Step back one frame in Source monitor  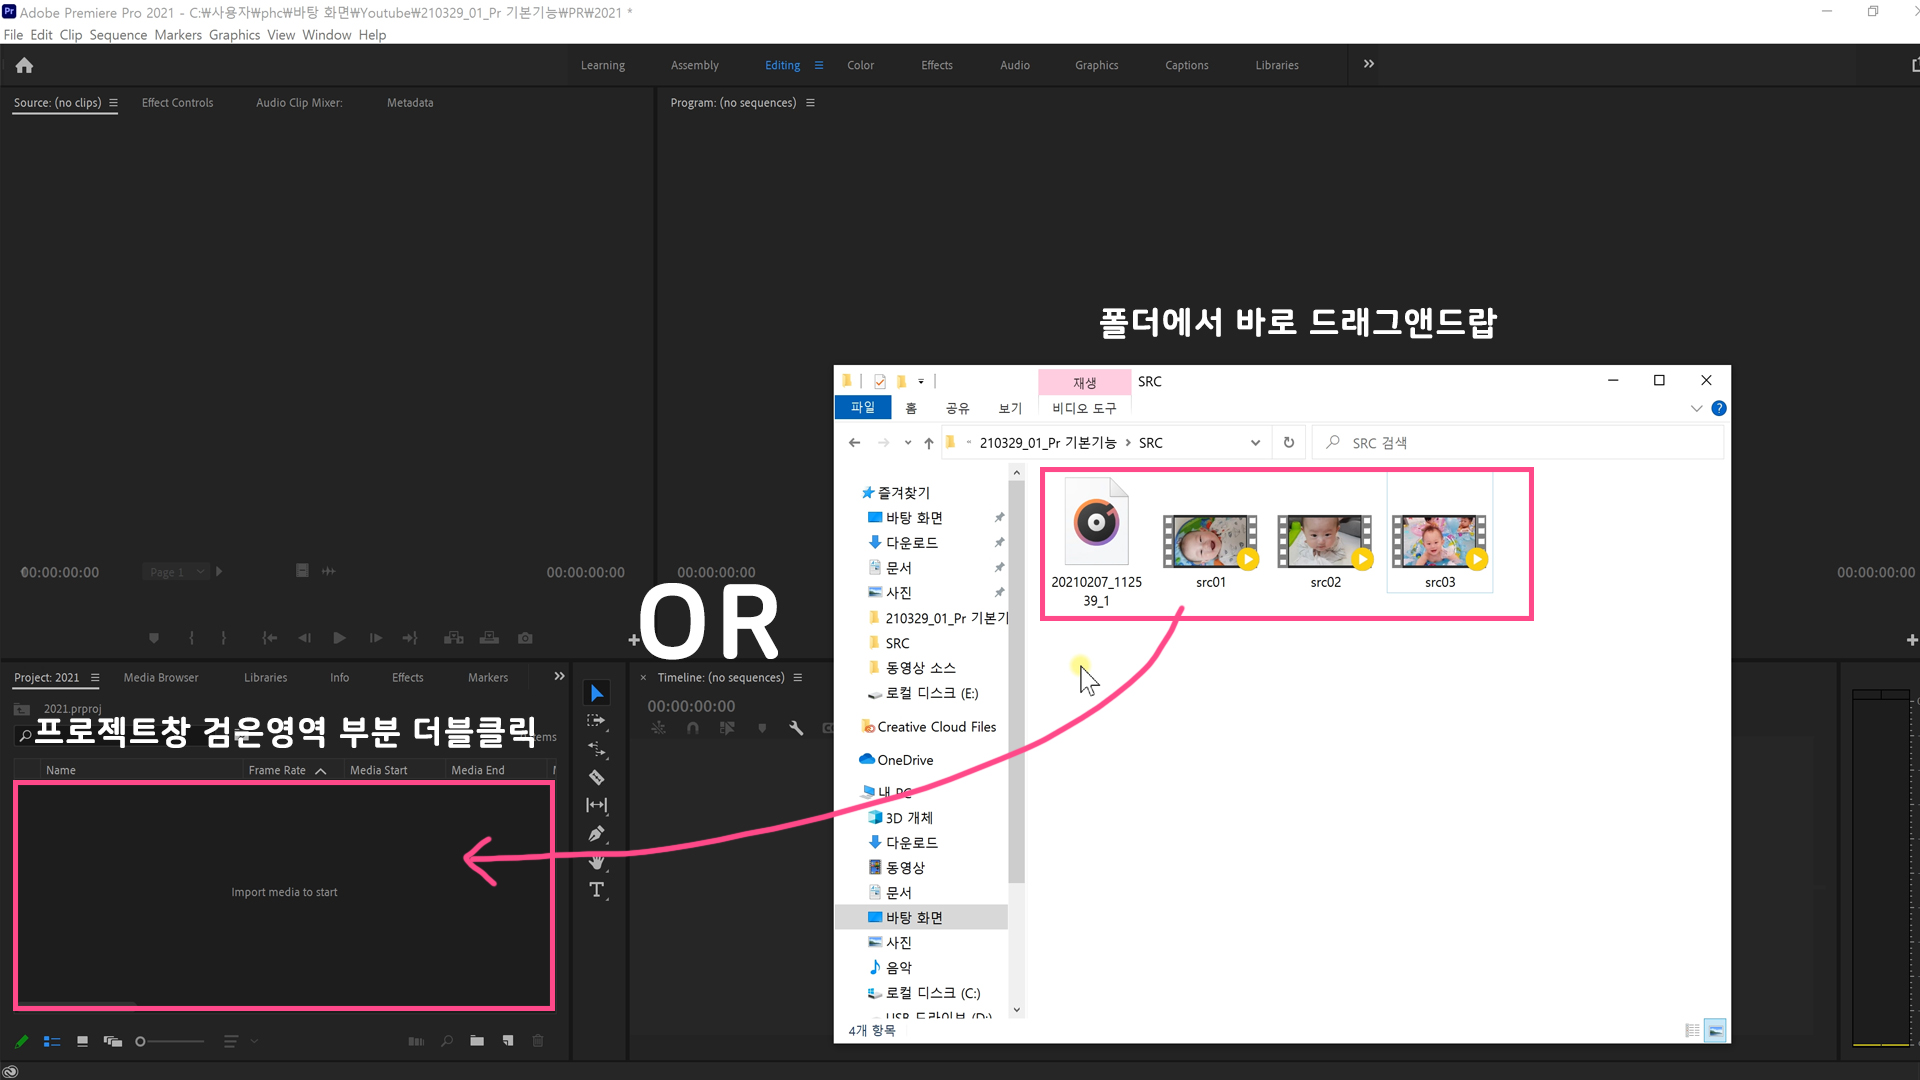click(304, 638)
